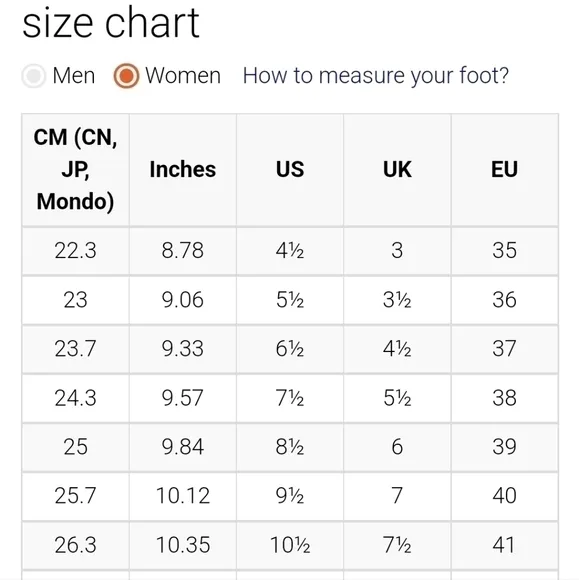Click the UK column header
This screenshot has height=580, width=579.
(x=397, y=170)
